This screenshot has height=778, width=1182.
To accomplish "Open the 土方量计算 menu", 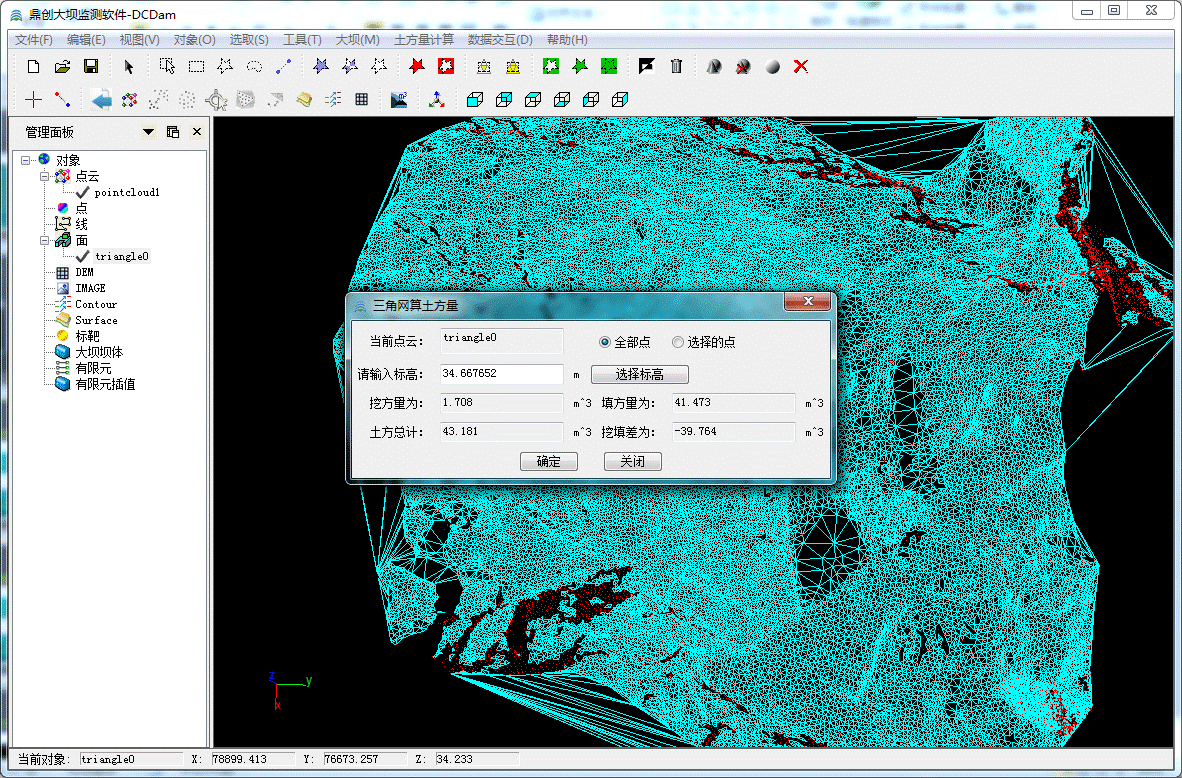I will pyautogui.click(x=424, y=40).
